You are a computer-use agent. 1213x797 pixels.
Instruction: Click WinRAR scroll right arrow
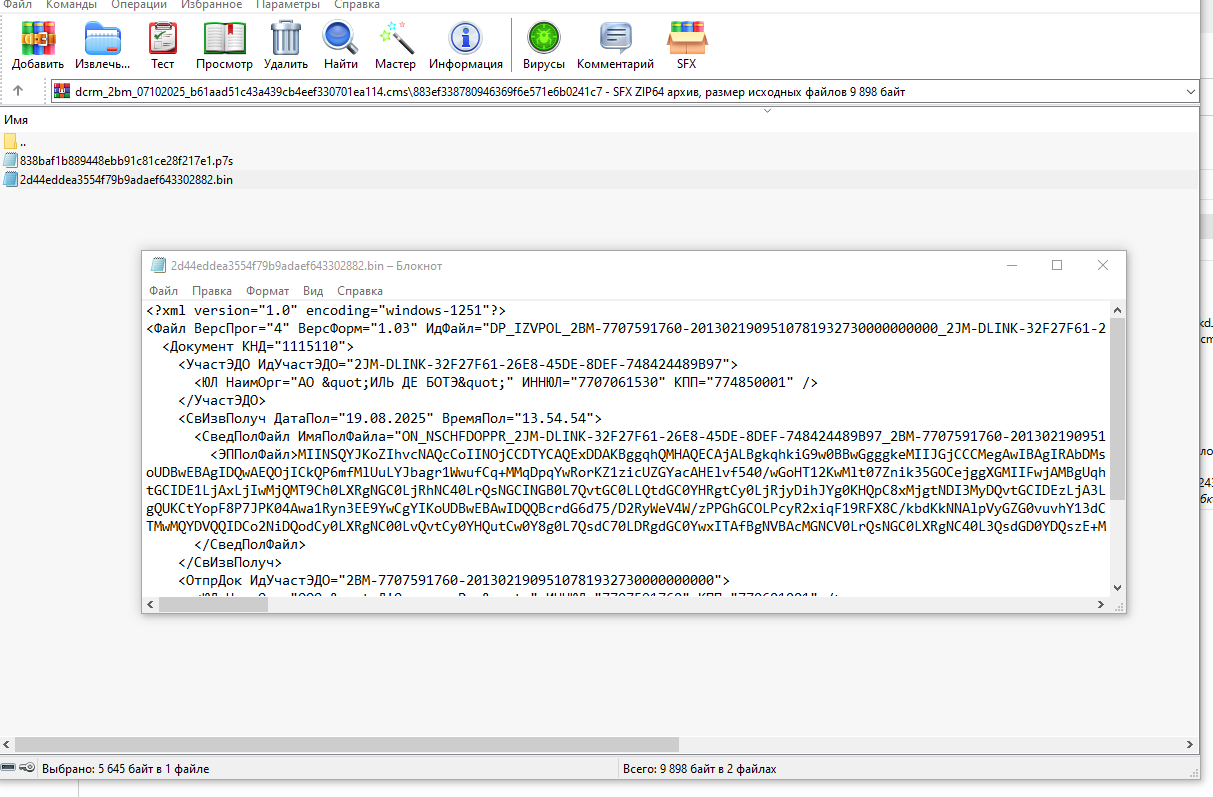pyautogui.click(x=1190, y=745)
